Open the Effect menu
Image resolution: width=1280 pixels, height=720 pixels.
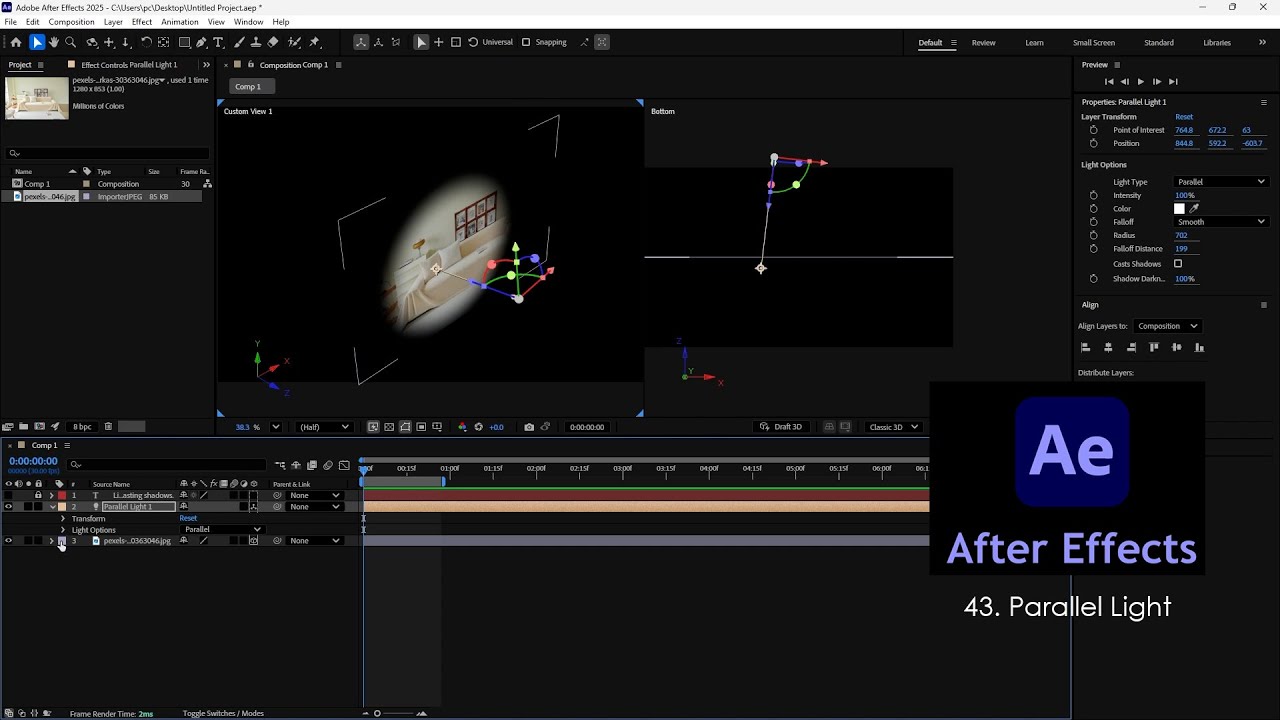click(x=142, y=22)
